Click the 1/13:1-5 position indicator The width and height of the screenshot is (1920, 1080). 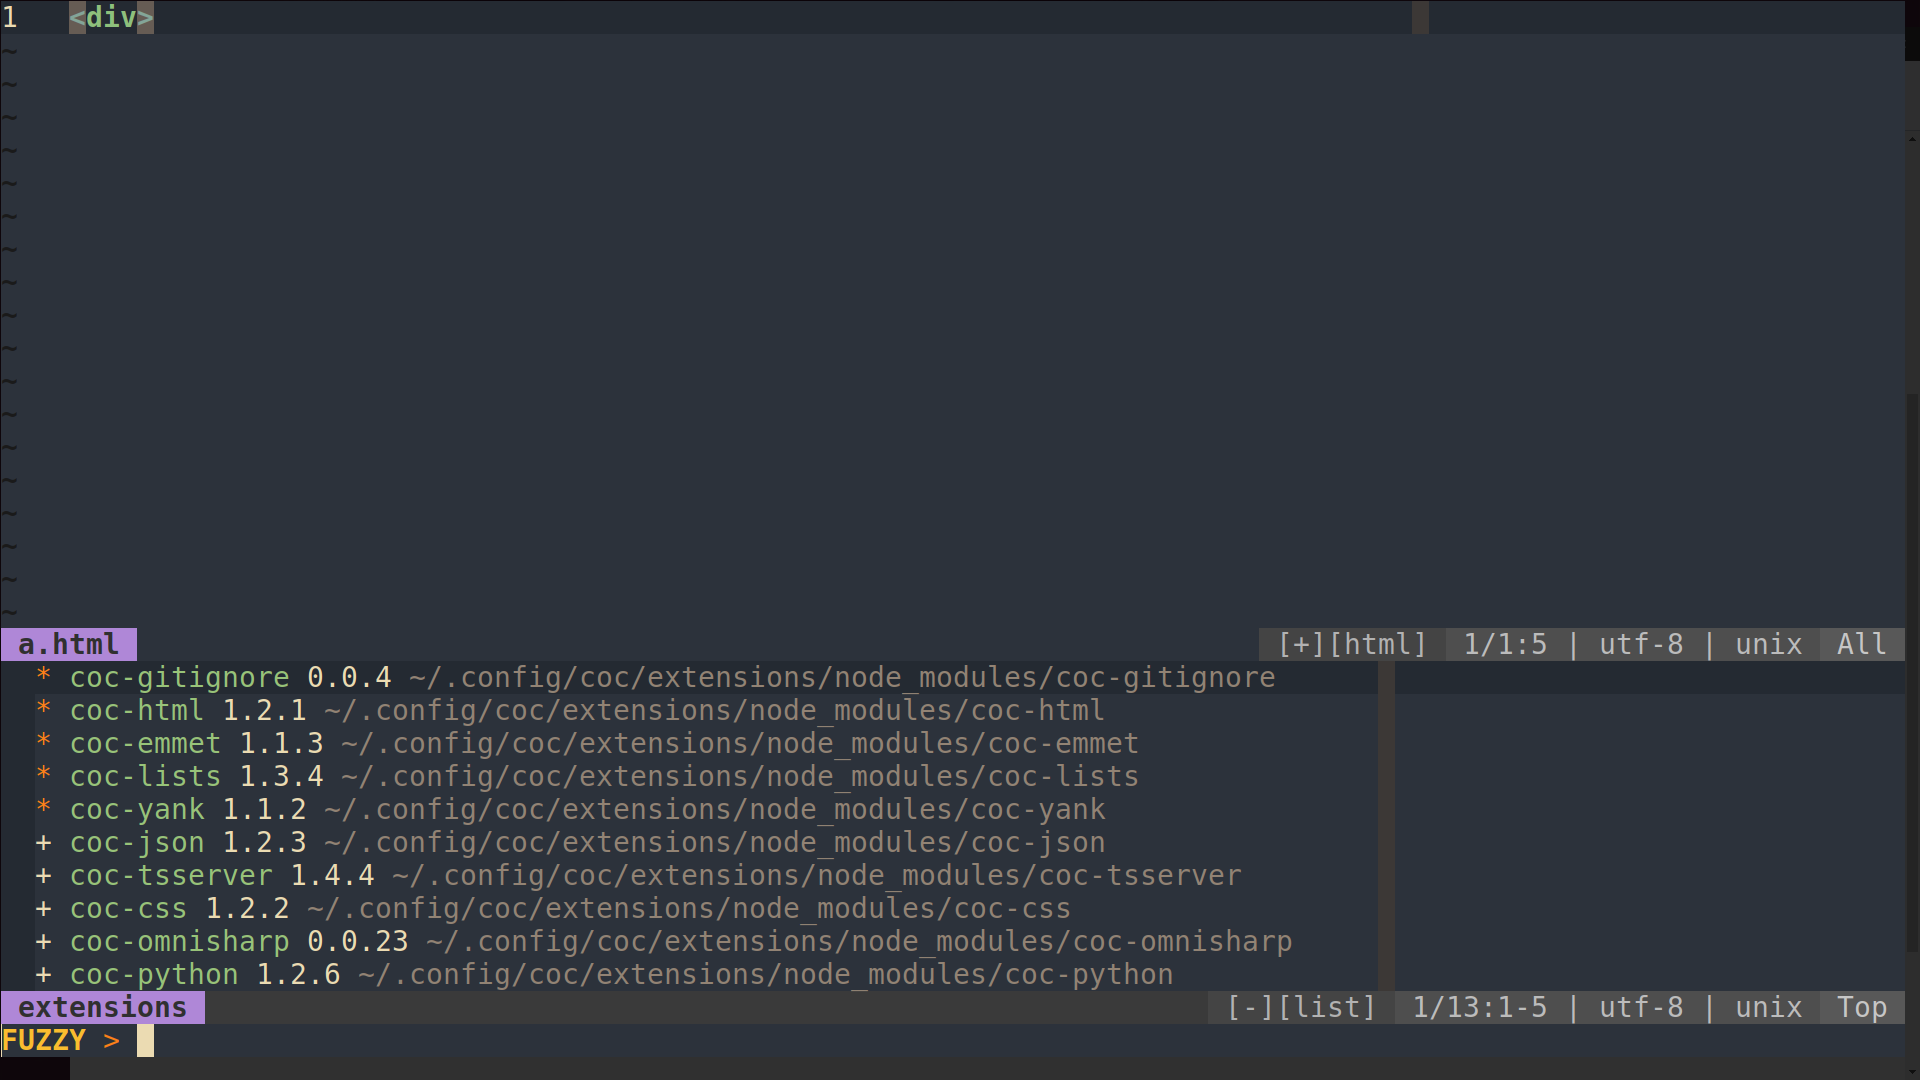coord(1481,1007)
